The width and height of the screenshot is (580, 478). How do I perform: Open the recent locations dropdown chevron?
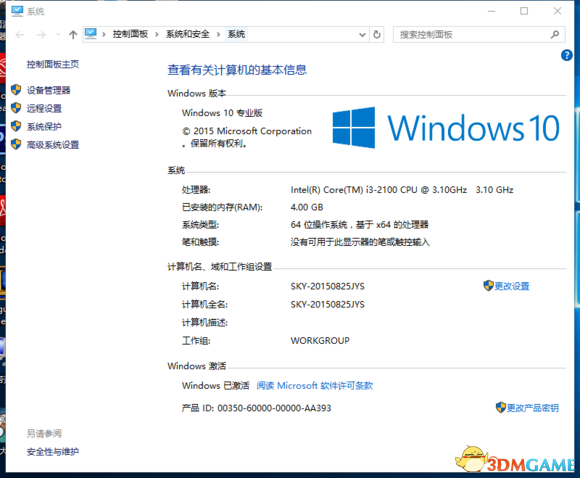click(58, 35)
